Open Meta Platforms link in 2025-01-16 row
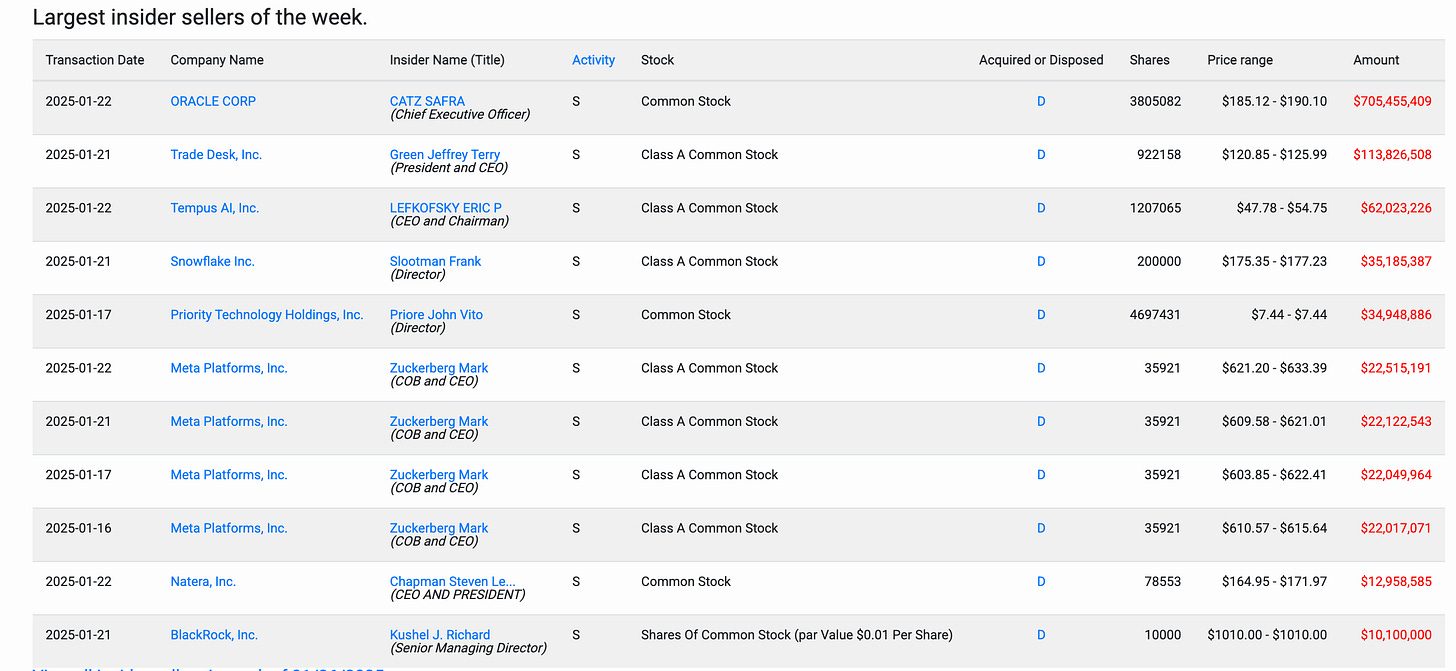The width and height of the screenshot is (1456, 671). (229, 528)
